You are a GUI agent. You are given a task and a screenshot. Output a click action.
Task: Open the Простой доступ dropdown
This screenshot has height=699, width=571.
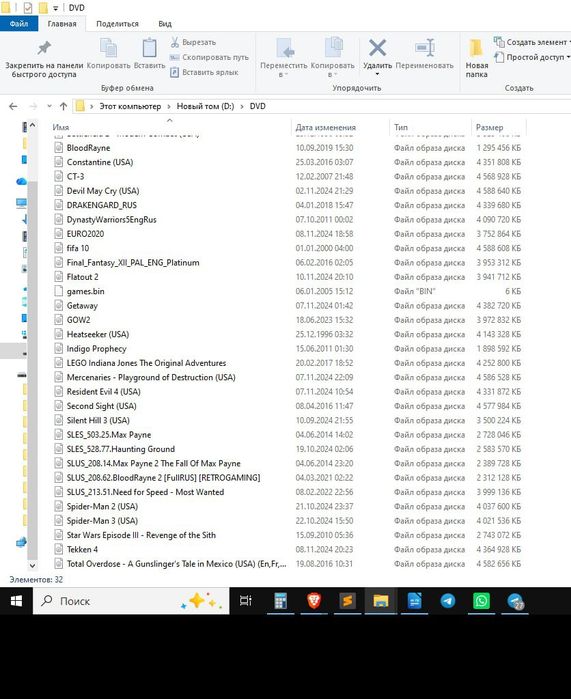pyautogui.click(x=532, y=57)
